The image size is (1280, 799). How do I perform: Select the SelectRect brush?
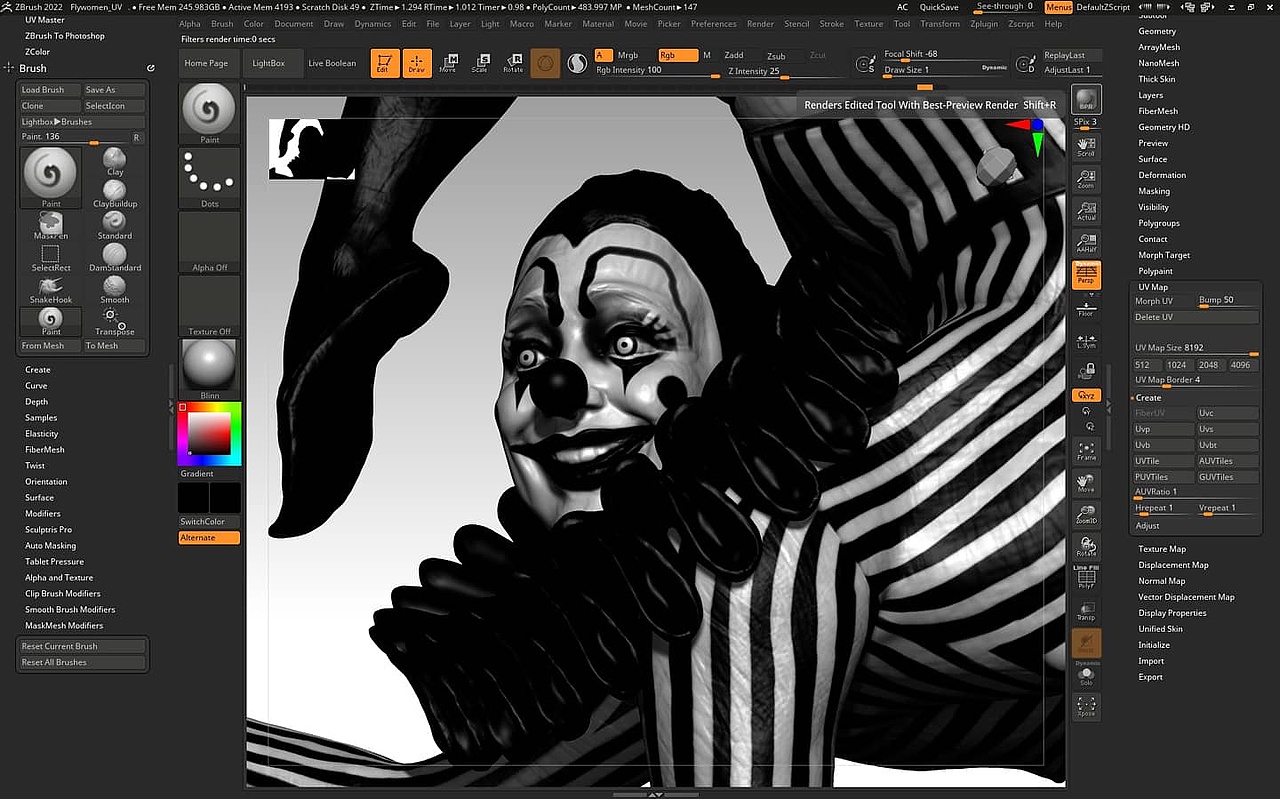[51, 258]
